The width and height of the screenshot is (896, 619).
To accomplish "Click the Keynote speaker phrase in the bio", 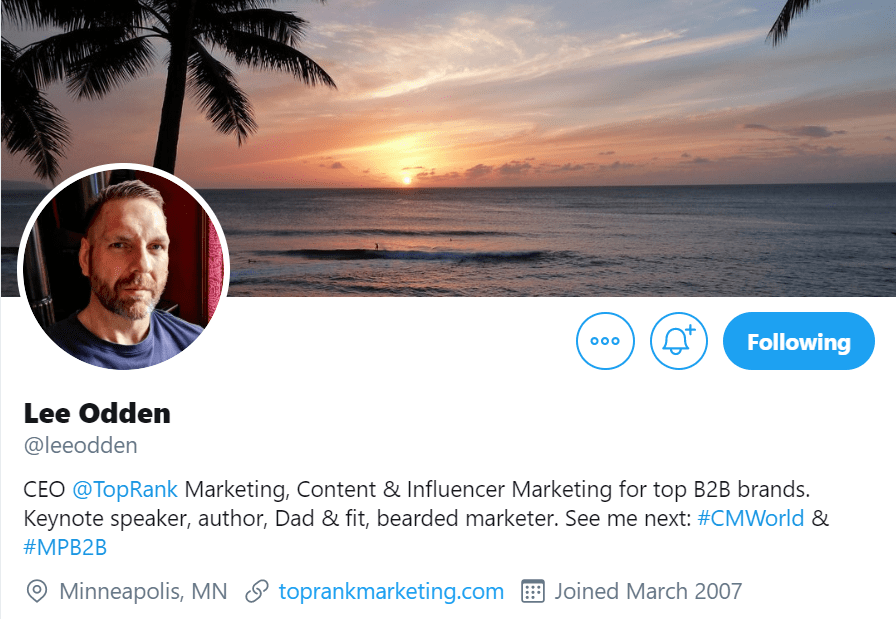I will pyautogui.click(x=106, y=519).
